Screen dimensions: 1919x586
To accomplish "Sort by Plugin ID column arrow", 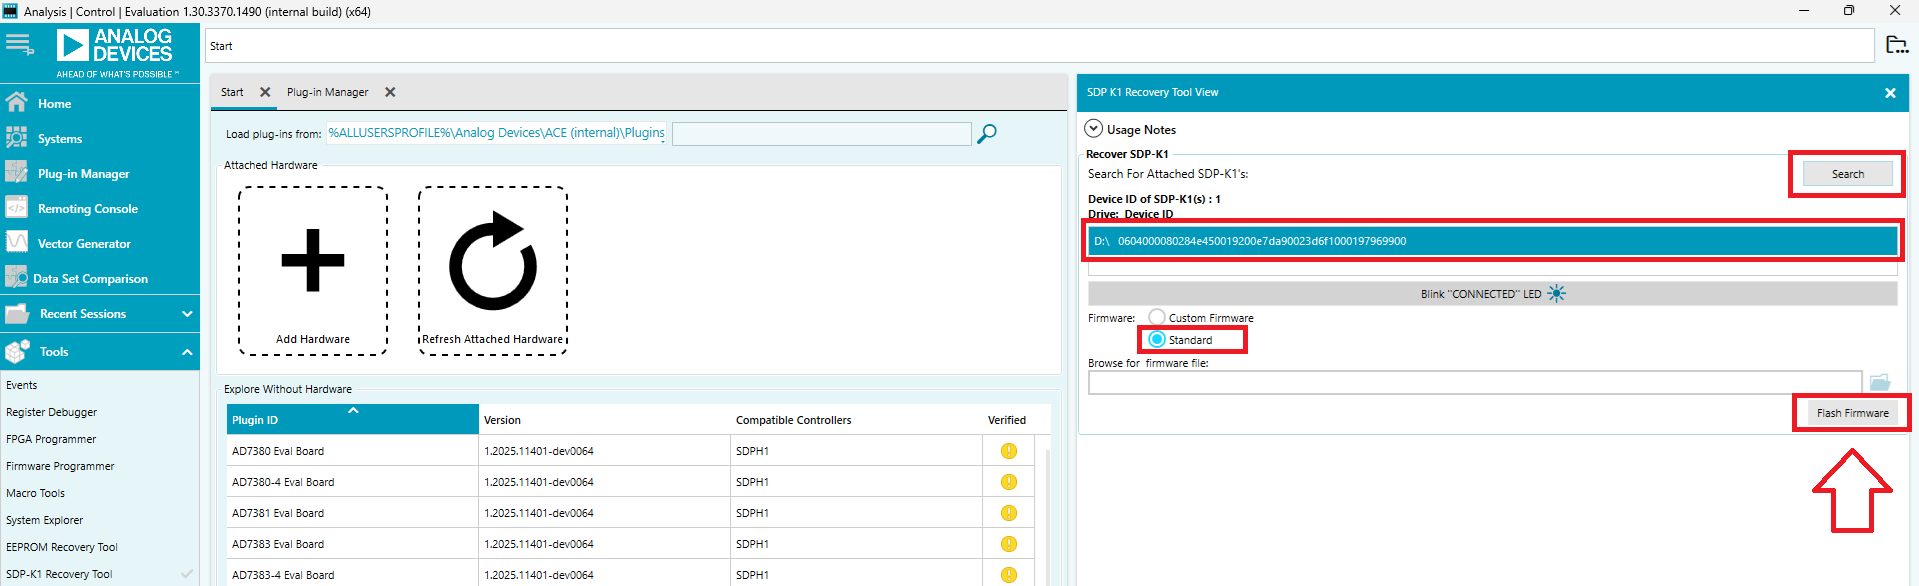I will (x=353, y=410).
